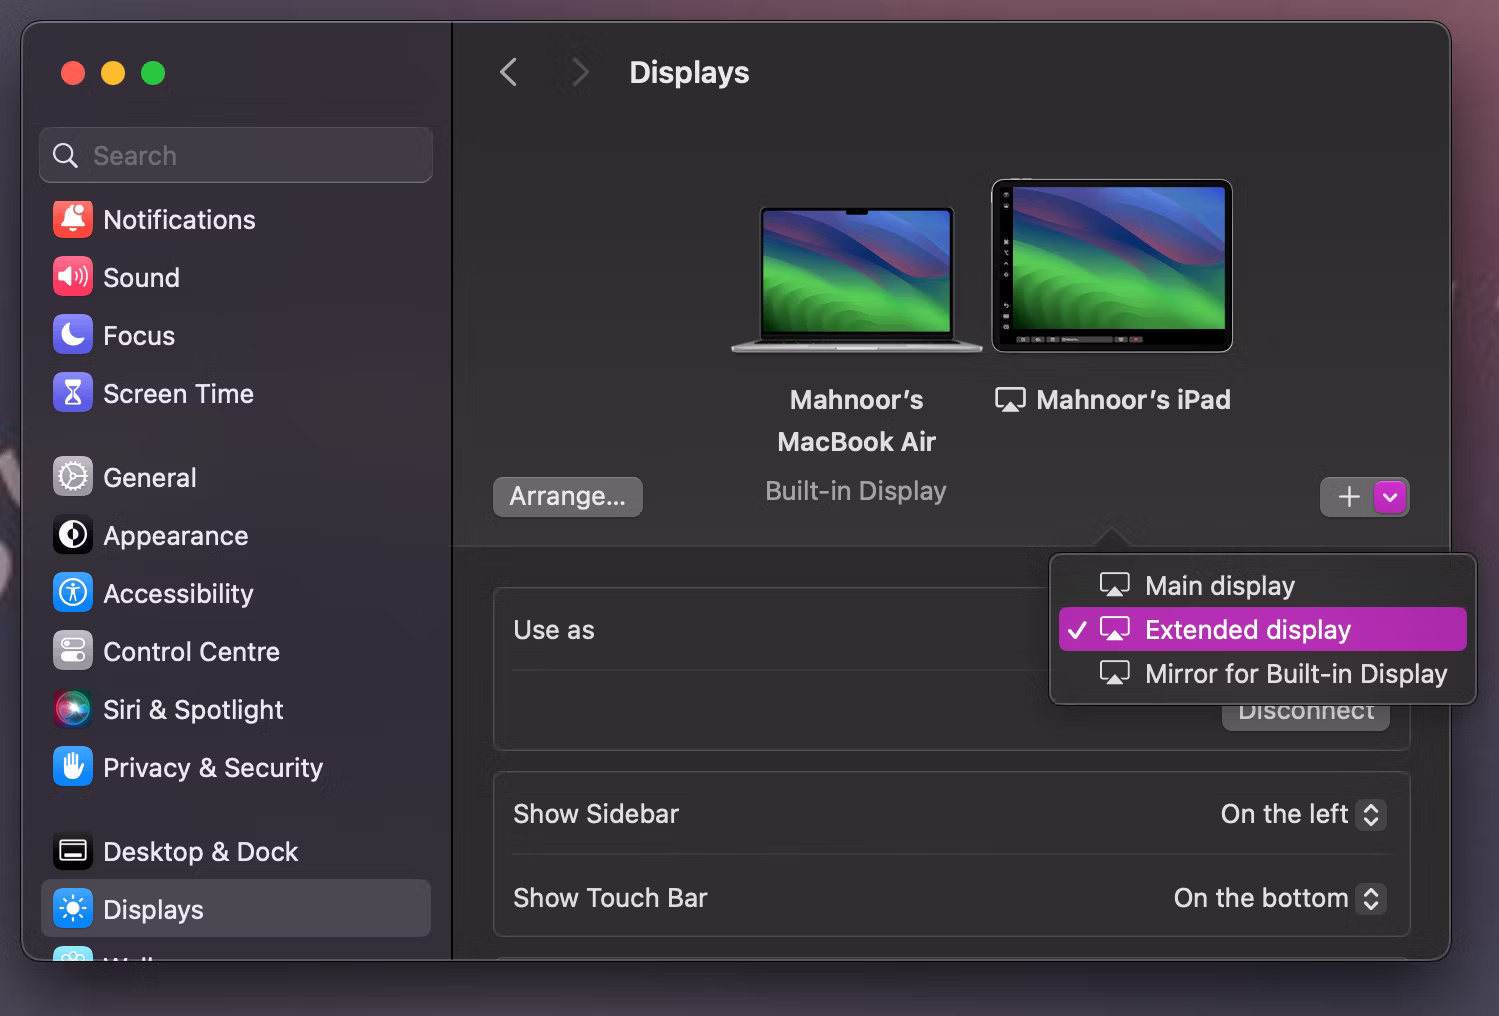Disconnect Mahnoor's iPad
This screenshot has height=1016, width=1499.
pyautogui.click(x=1305, y=710)
